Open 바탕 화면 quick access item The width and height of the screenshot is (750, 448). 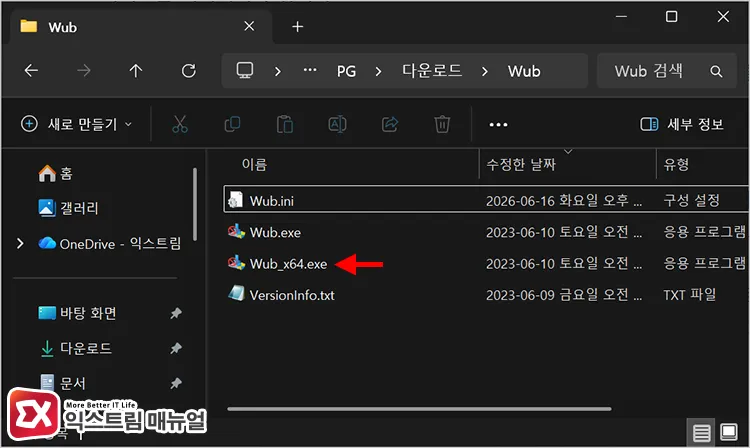(x=77, y=313)
